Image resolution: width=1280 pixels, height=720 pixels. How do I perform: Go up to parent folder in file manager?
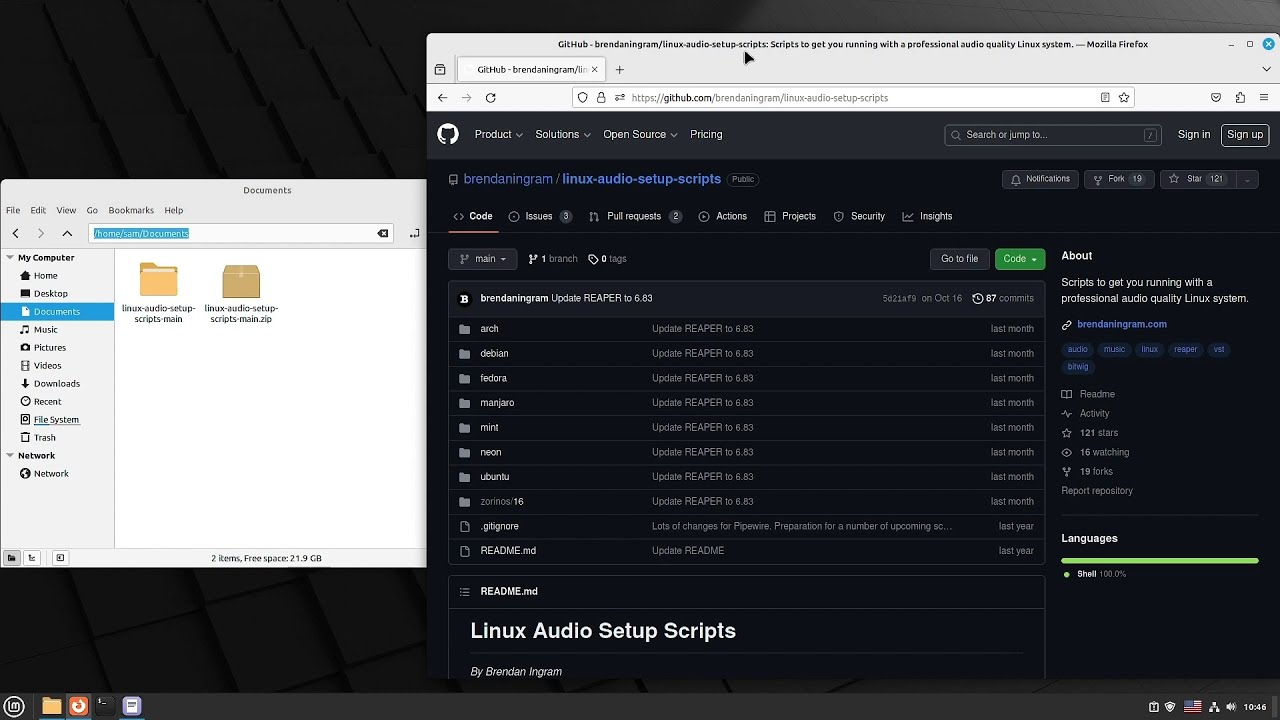pos(67,233)
